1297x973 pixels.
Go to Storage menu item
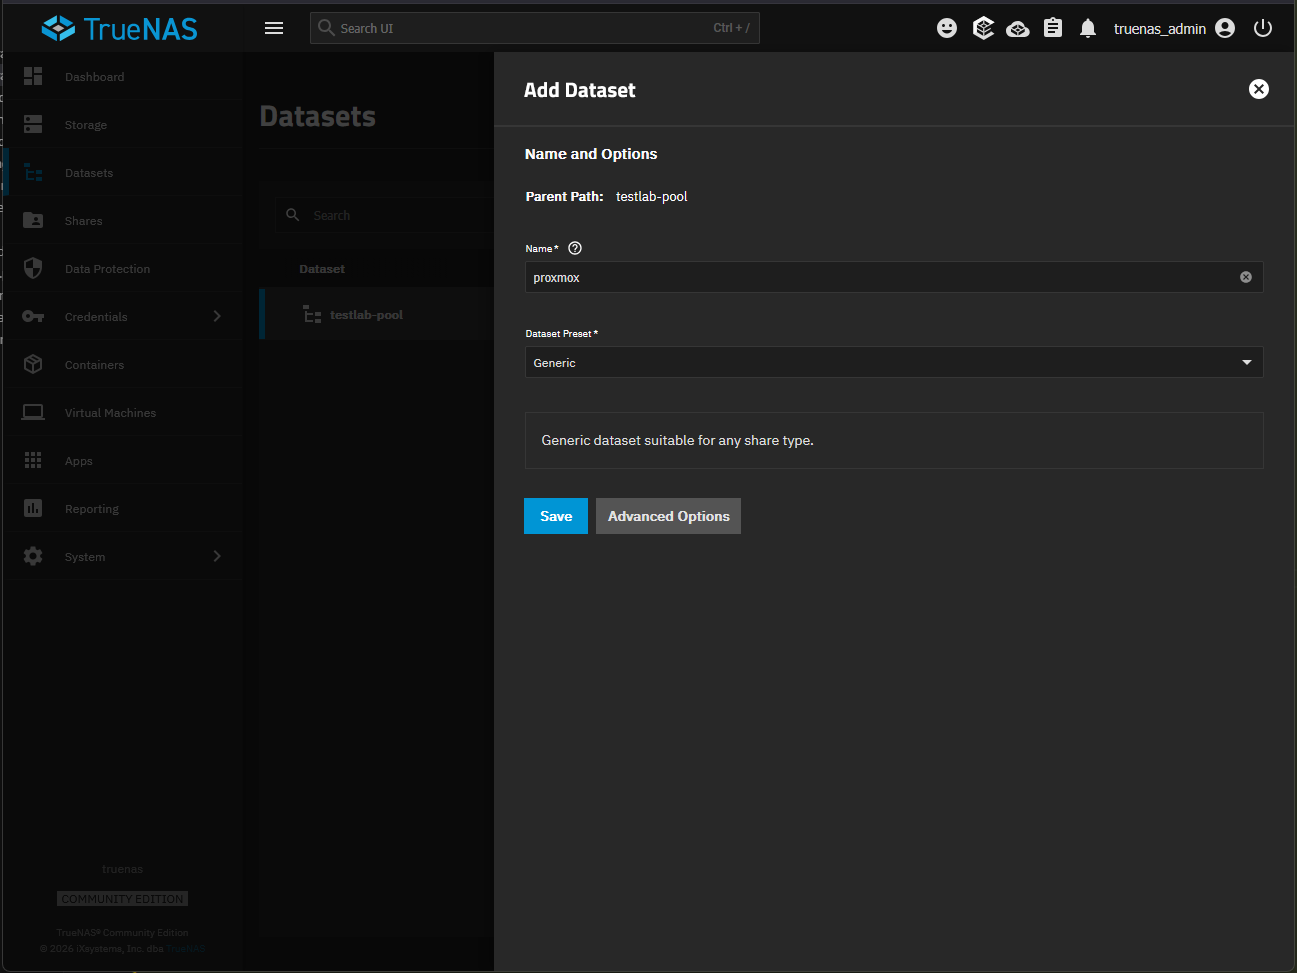122,124
